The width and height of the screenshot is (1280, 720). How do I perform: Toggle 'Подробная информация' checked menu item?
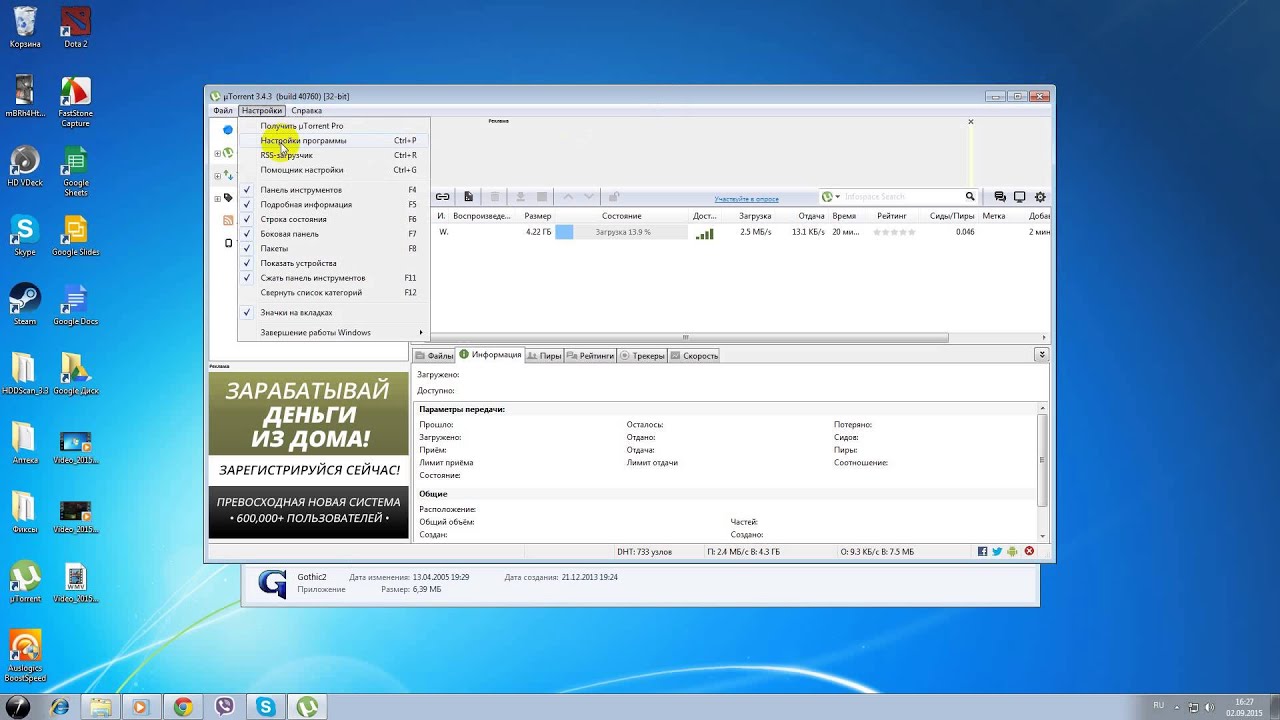[333, 204]
